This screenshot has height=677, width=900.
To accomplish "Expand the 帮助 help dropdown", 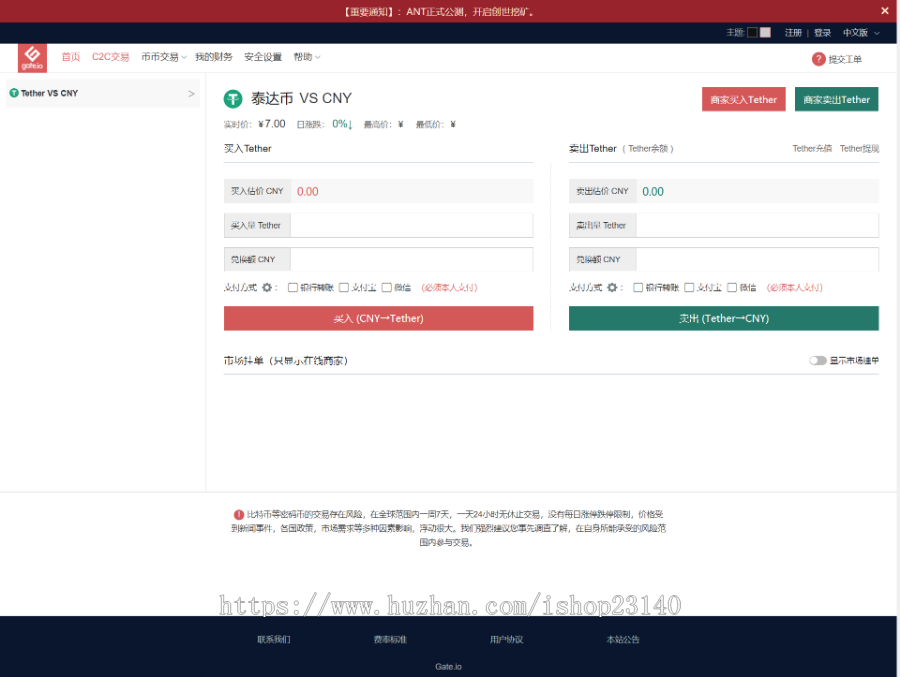I will (307, 57).
